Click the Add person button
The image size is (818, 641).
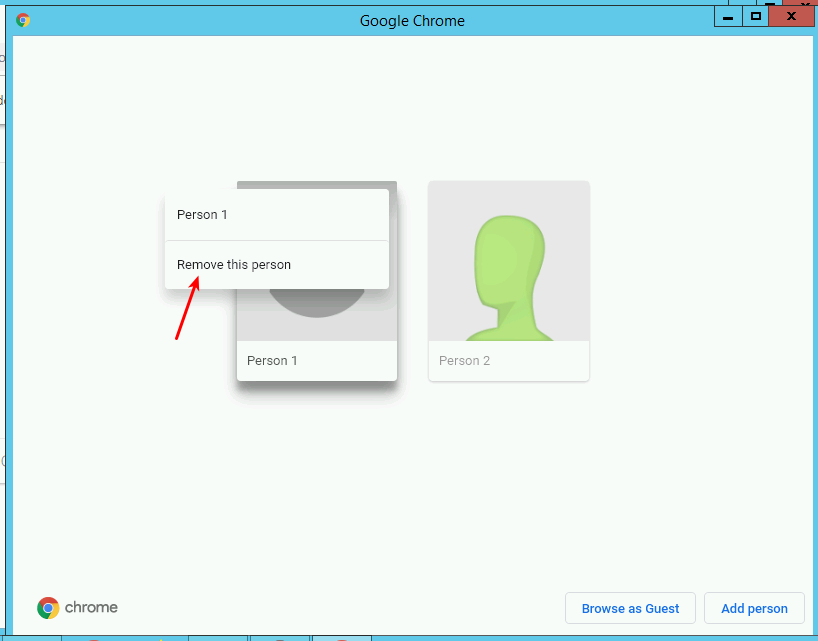point(754,608)
